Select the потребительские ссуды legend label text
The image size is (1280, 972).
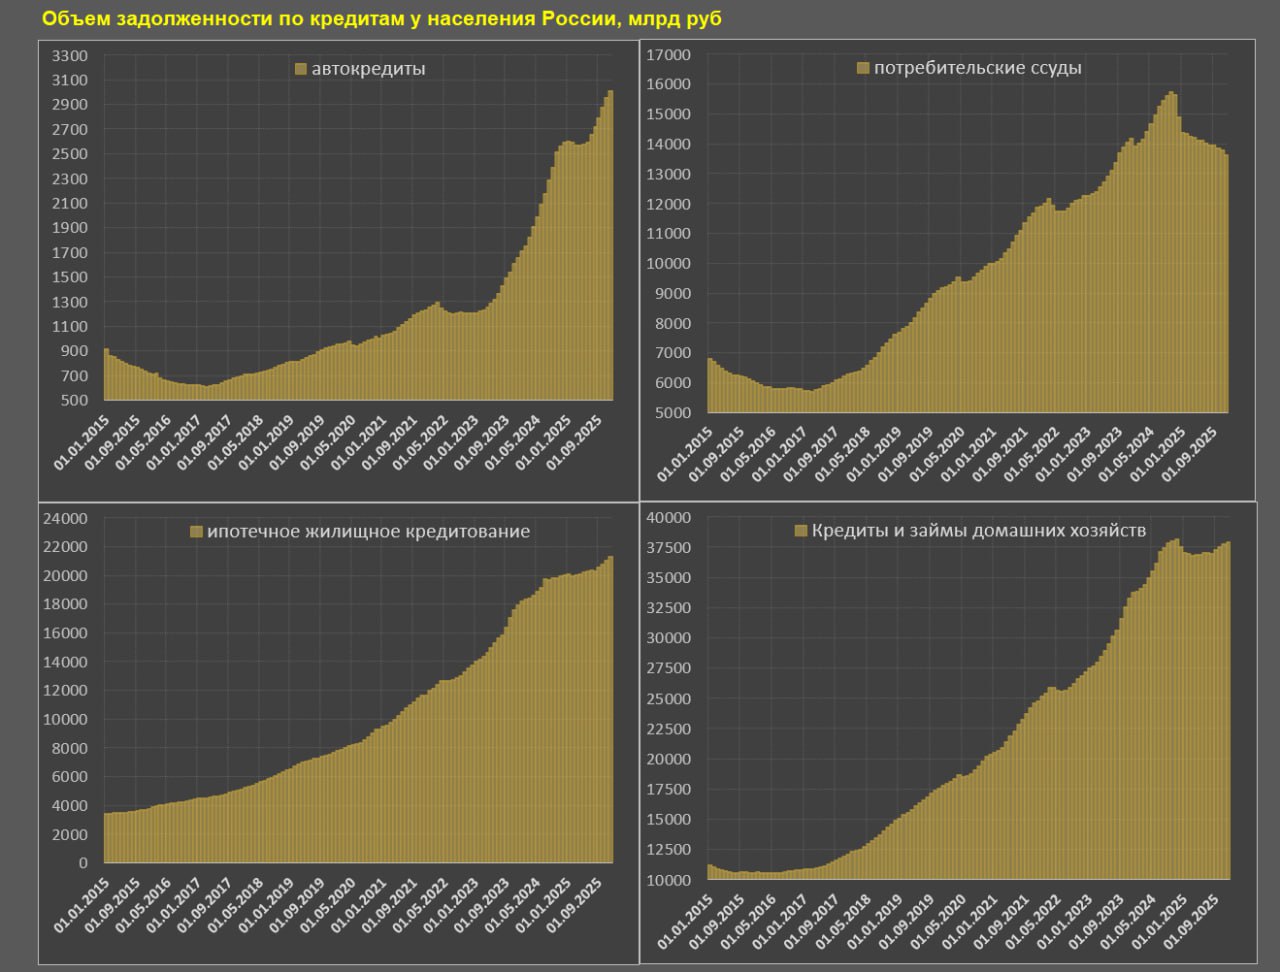point(977,69)
